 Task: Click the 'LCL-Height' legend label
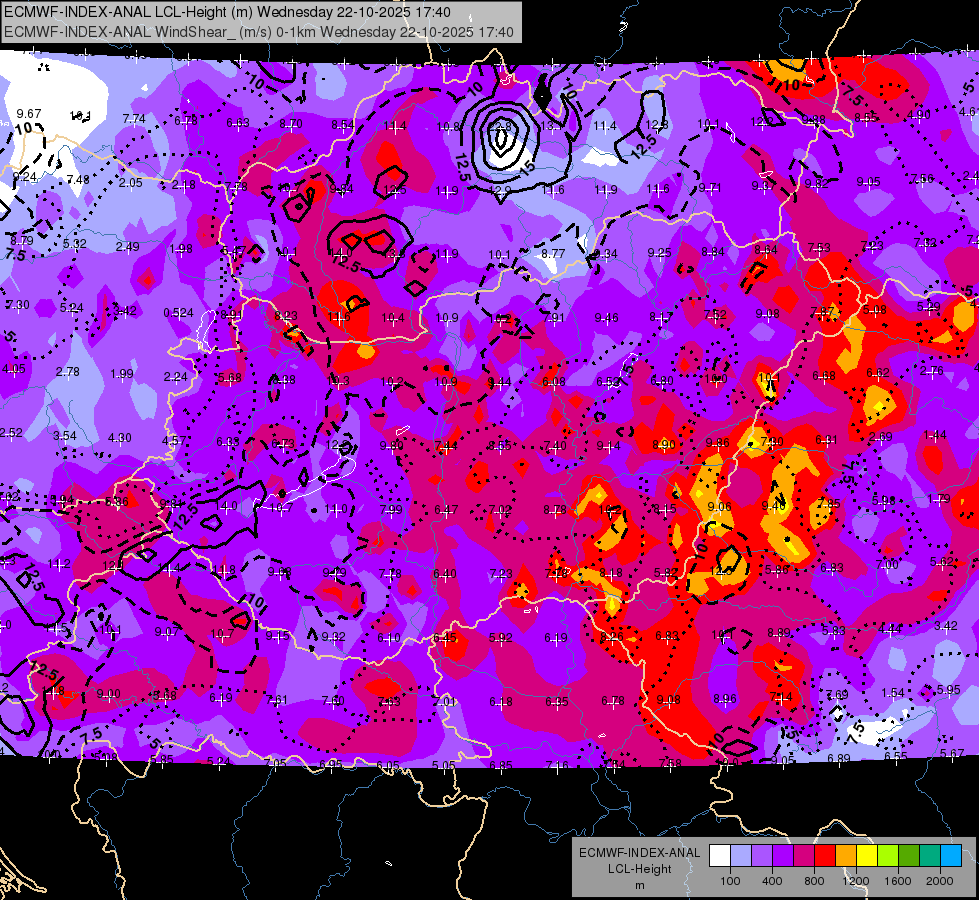pyautogui.click(x=640, y=869)
